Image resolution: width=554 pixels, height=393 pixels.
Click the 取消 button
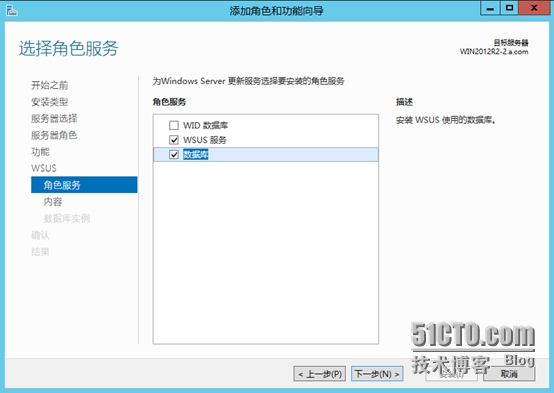(x=509, y=374)
